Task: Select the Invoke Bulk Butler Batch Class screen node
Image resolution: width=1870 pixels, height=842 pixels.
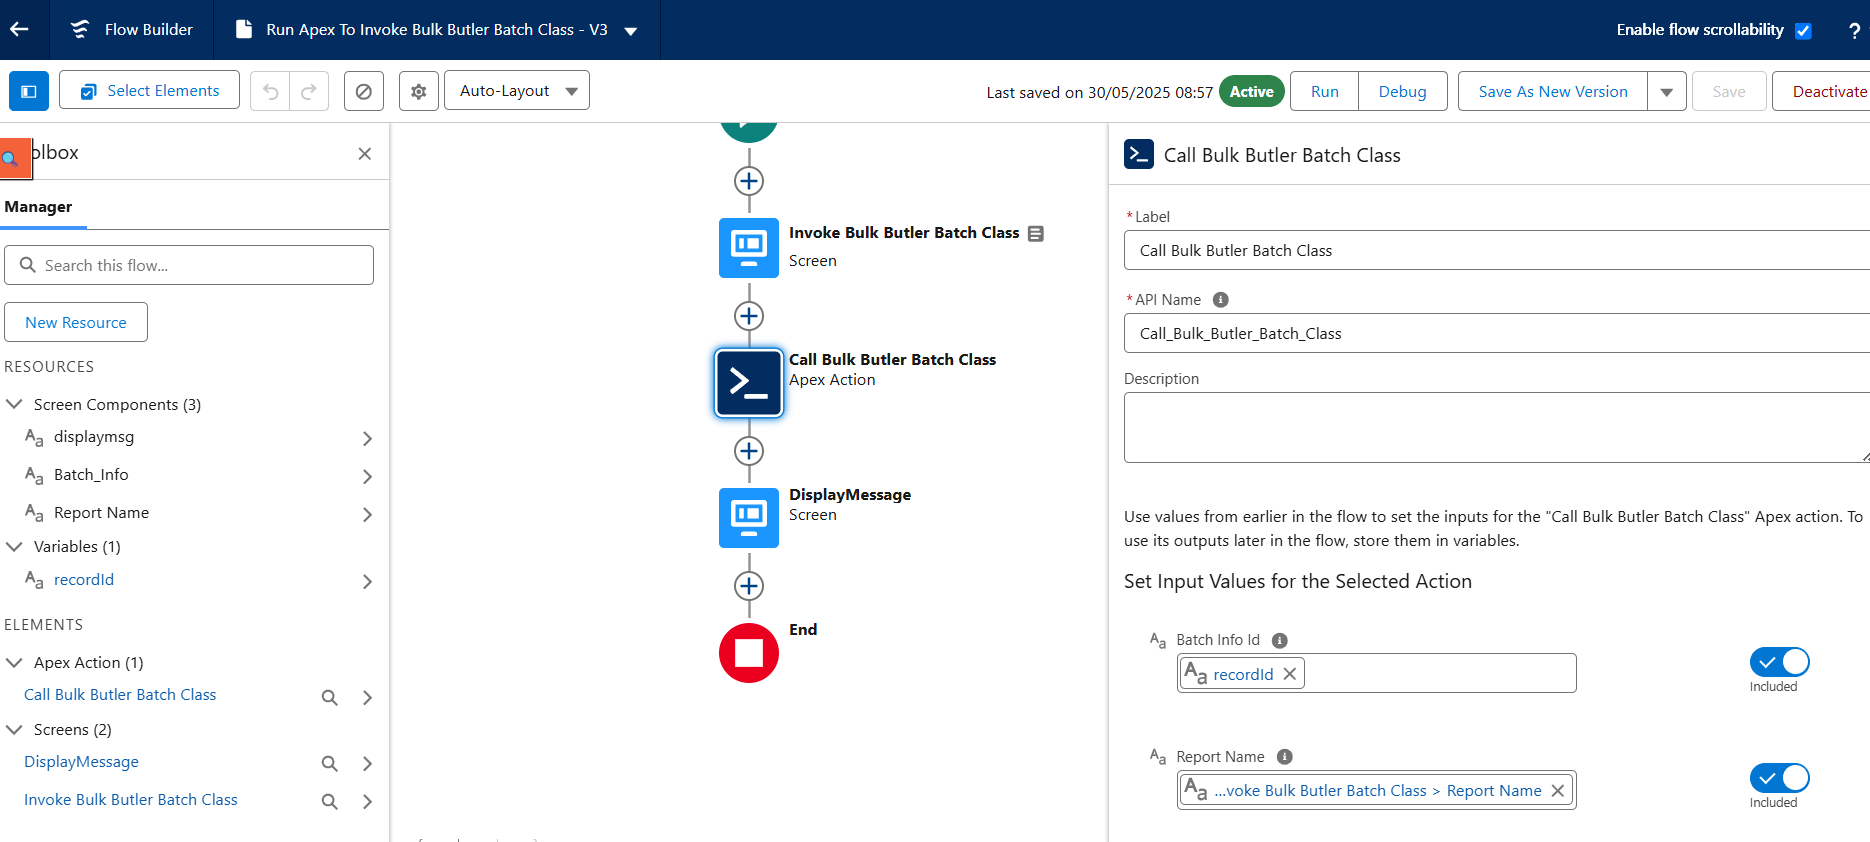Action: point(749,247)
